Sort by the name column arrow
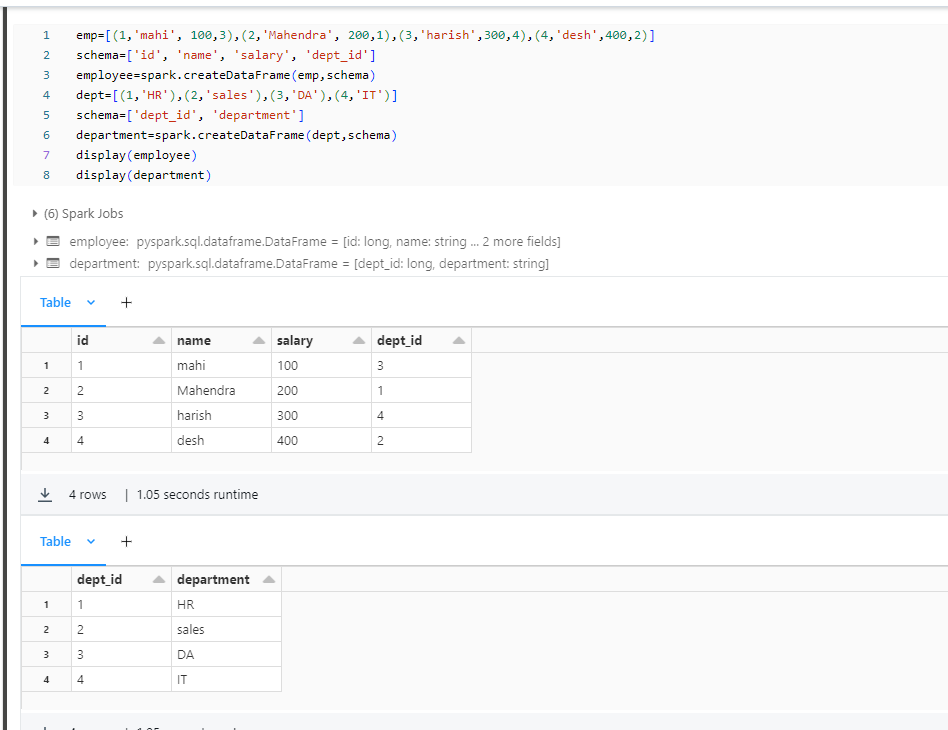 click(x=259, y=341)
